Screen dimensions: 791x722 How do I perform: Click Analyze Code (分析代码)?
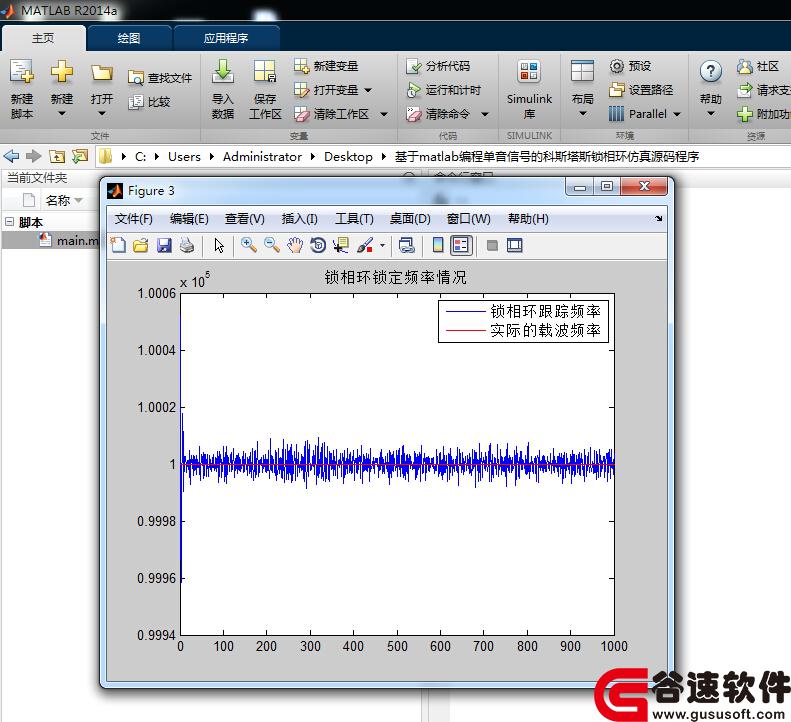[438, 66]
